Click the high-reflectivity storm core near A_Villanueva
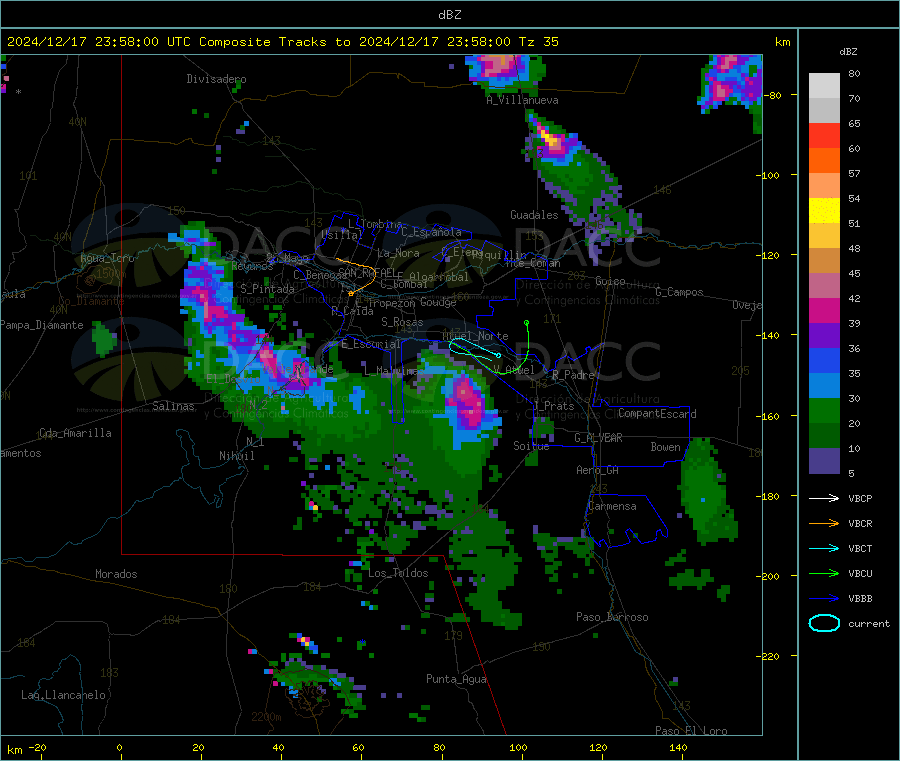This screenshot has width=900, height=761. click(550, 138)
